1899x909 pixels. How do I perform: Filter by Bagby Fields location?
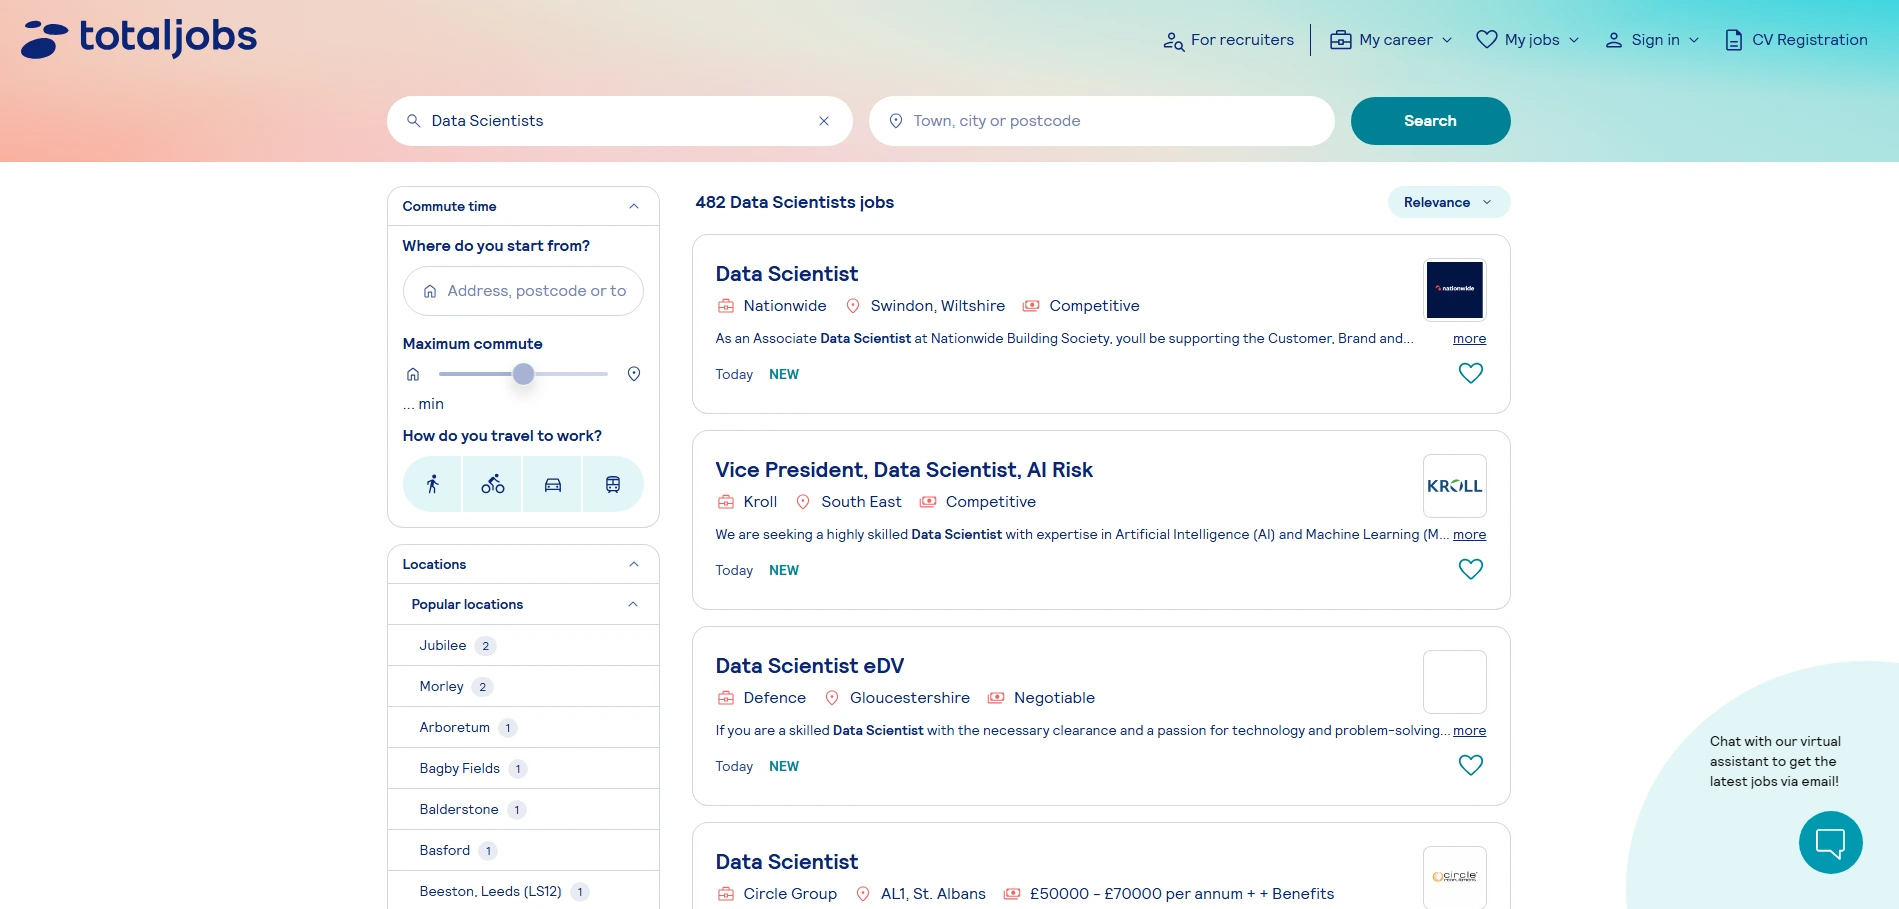coord(523,769)
